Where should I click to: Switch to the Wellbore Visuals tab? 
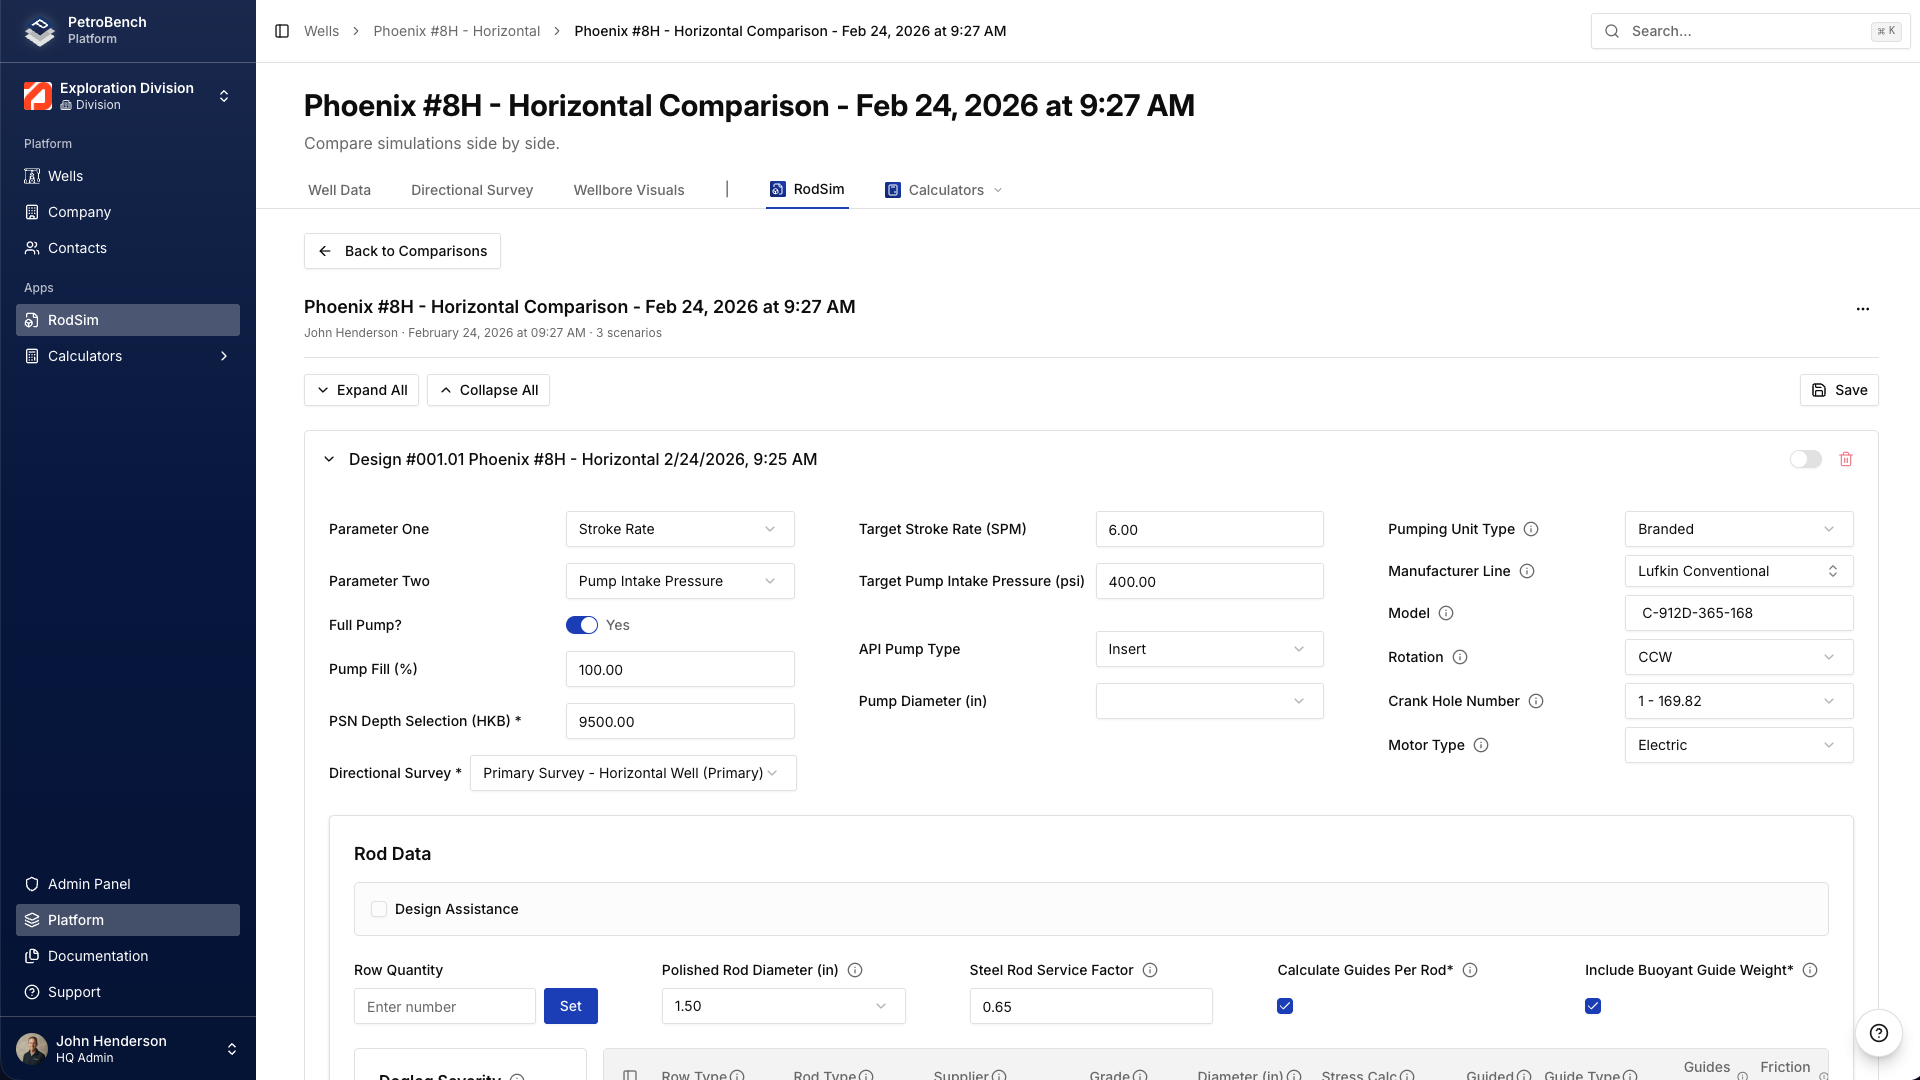(x=628, y=190)
